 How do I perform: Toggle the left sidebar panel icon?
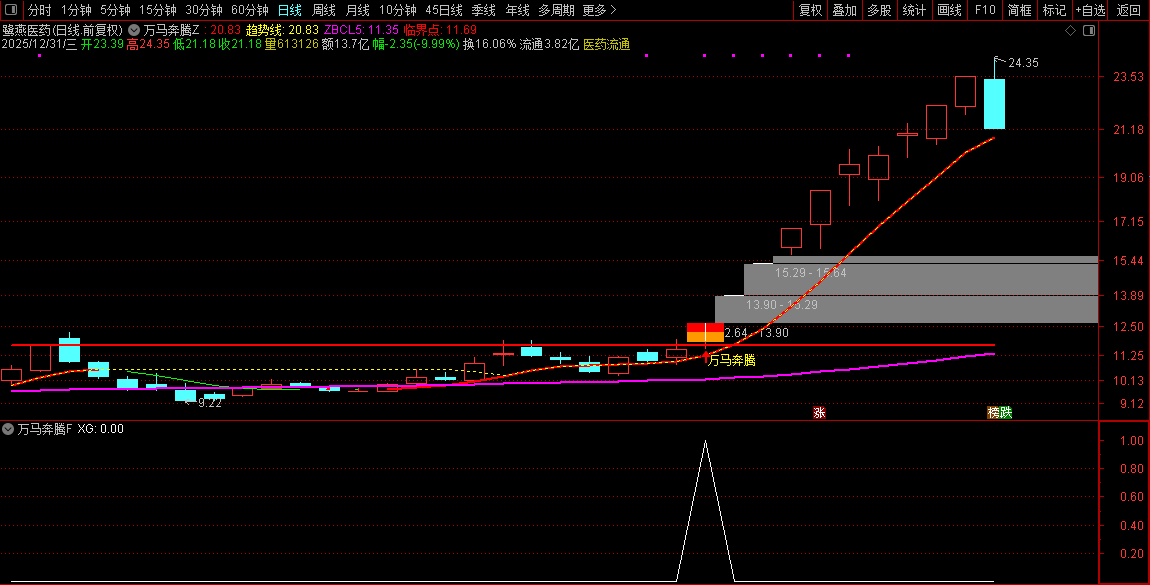coord(10,10)
